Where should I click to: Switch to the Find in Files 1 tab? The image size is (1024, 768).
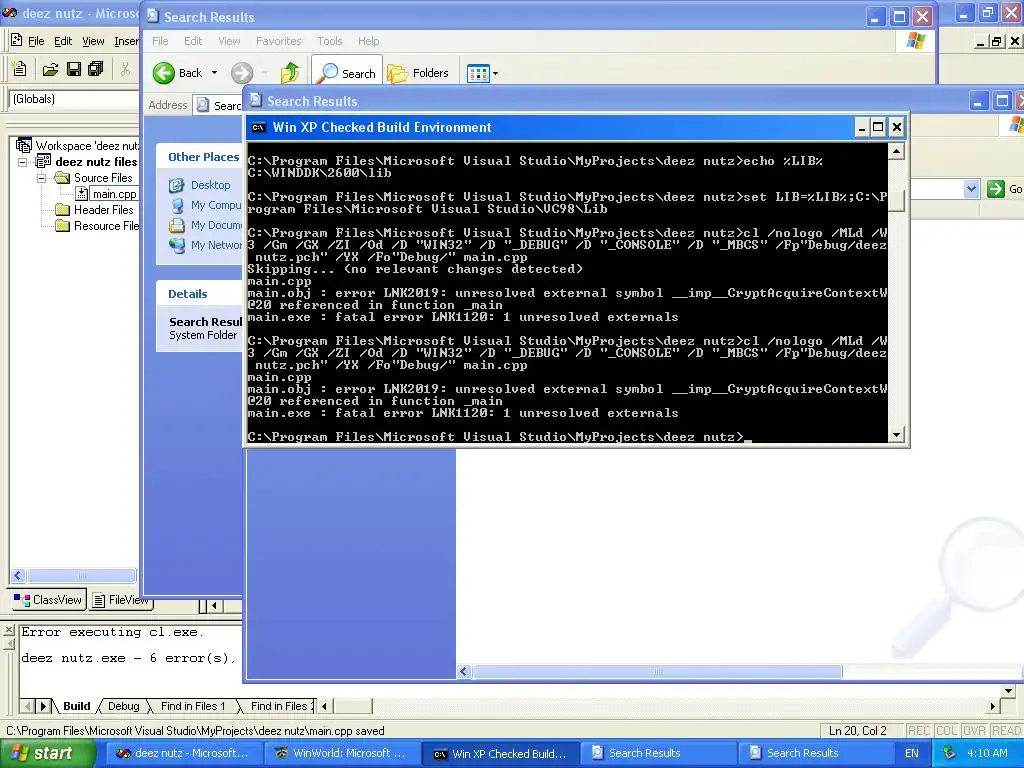tap(193, 706)
